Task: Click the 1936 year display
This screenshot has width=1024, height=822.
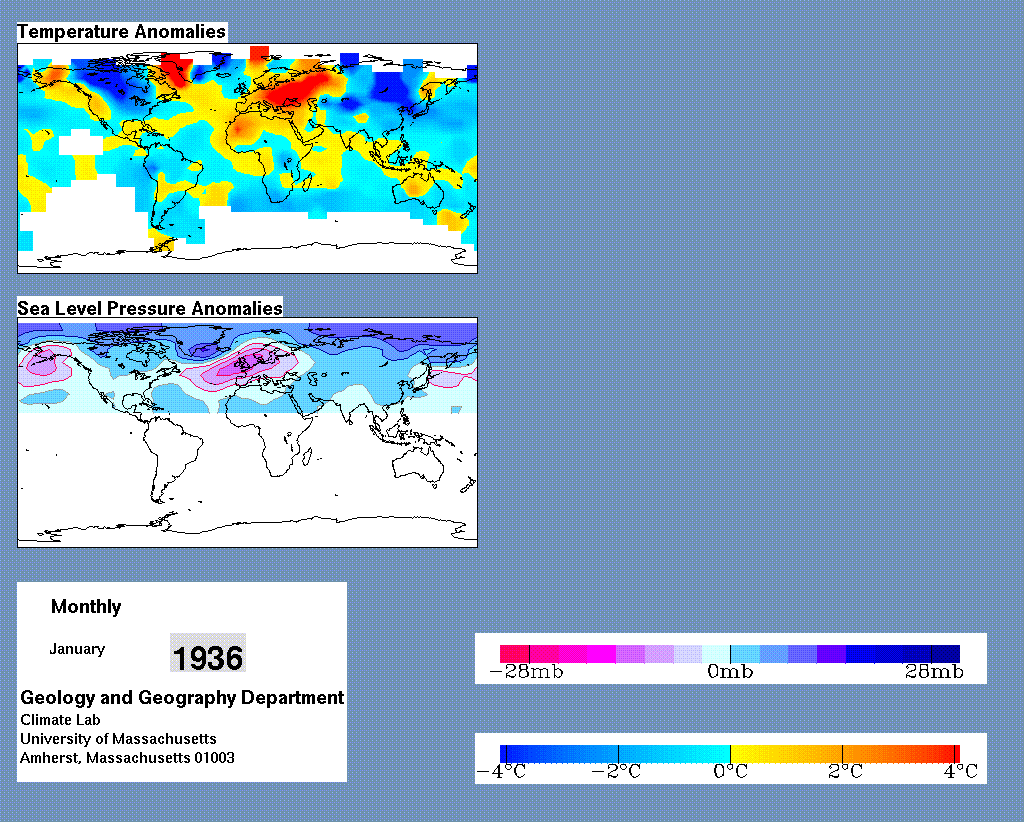Action: tap(208, 653)
